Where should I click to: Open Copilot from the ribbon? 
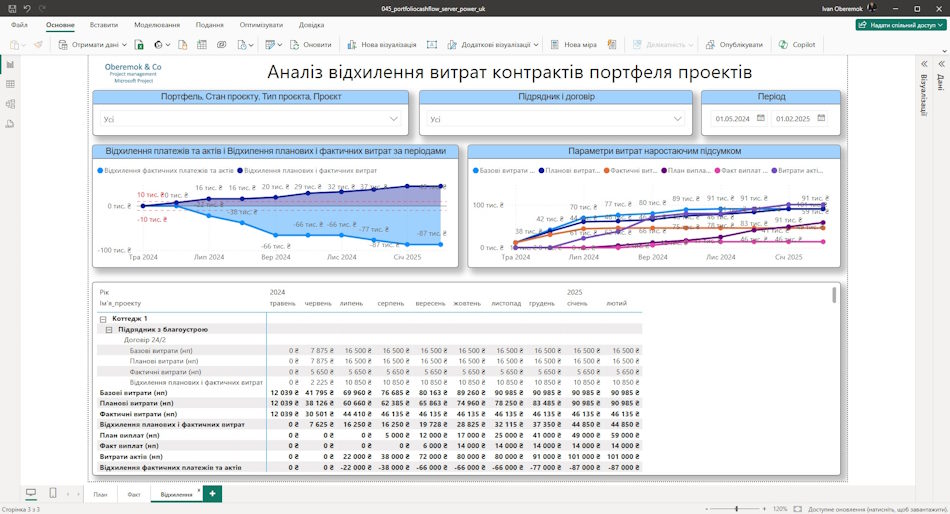(797, 44)
